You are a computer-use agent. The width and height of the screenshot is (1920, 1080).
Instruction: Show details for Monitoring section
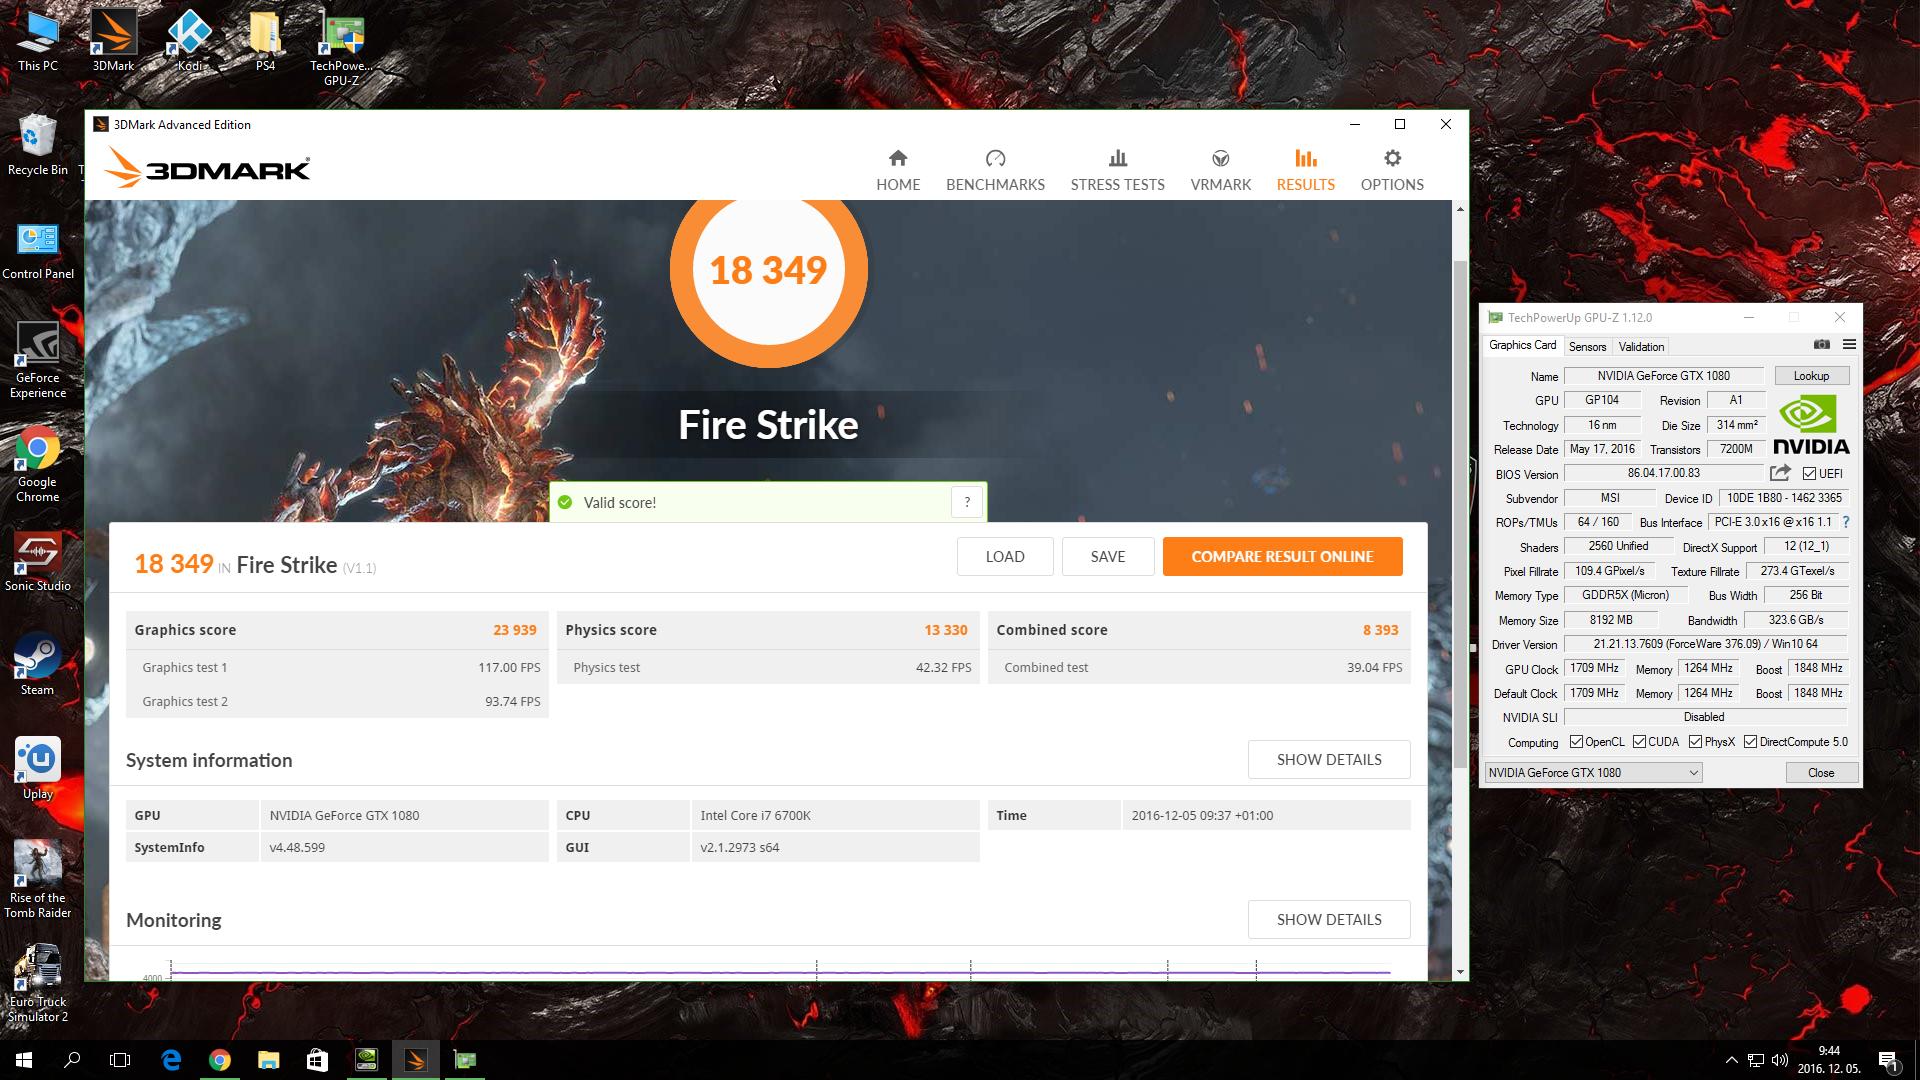[1329, 919]
